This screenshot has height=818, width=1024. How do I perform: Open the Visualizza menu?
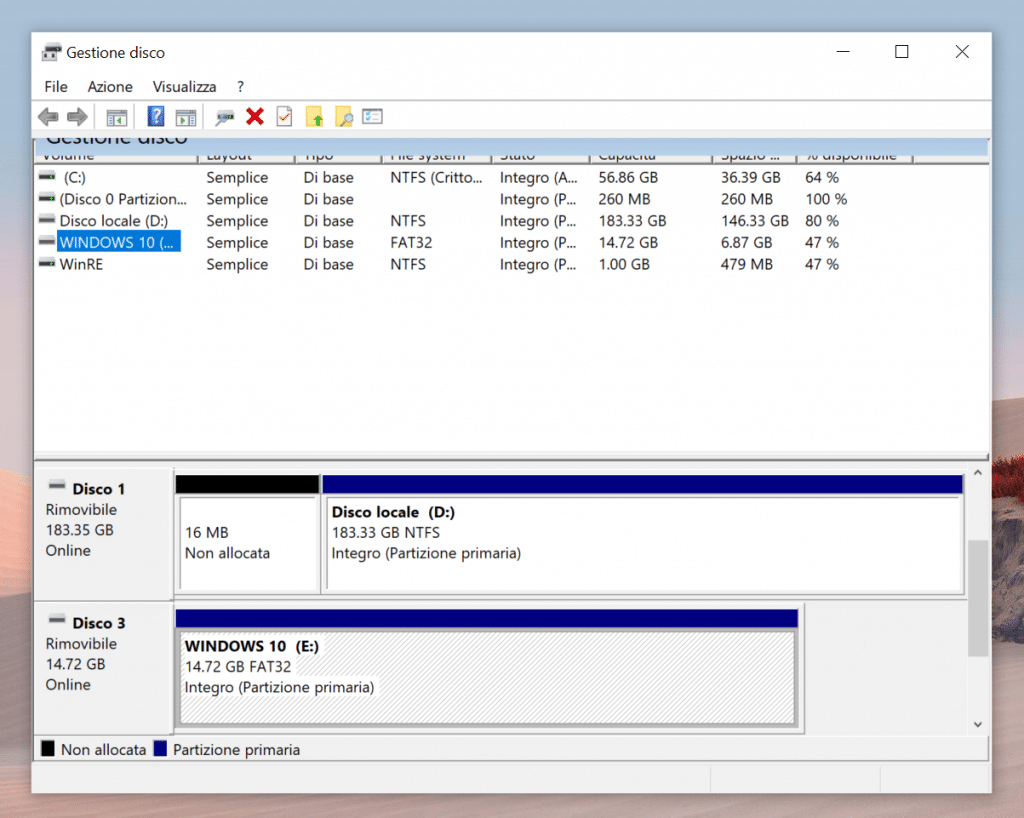(184, 87)
